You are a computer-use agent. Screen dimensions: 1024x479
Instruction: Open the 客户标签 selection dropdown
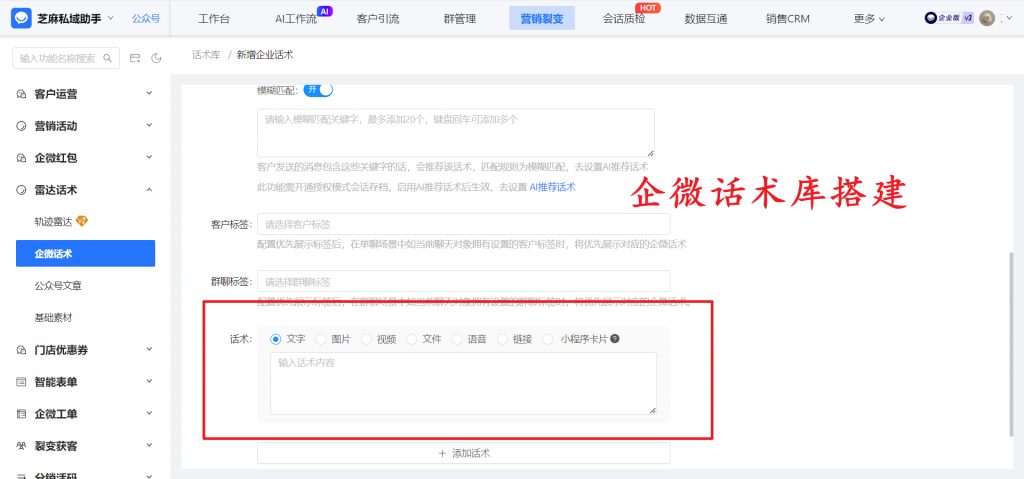coord(463,224)
